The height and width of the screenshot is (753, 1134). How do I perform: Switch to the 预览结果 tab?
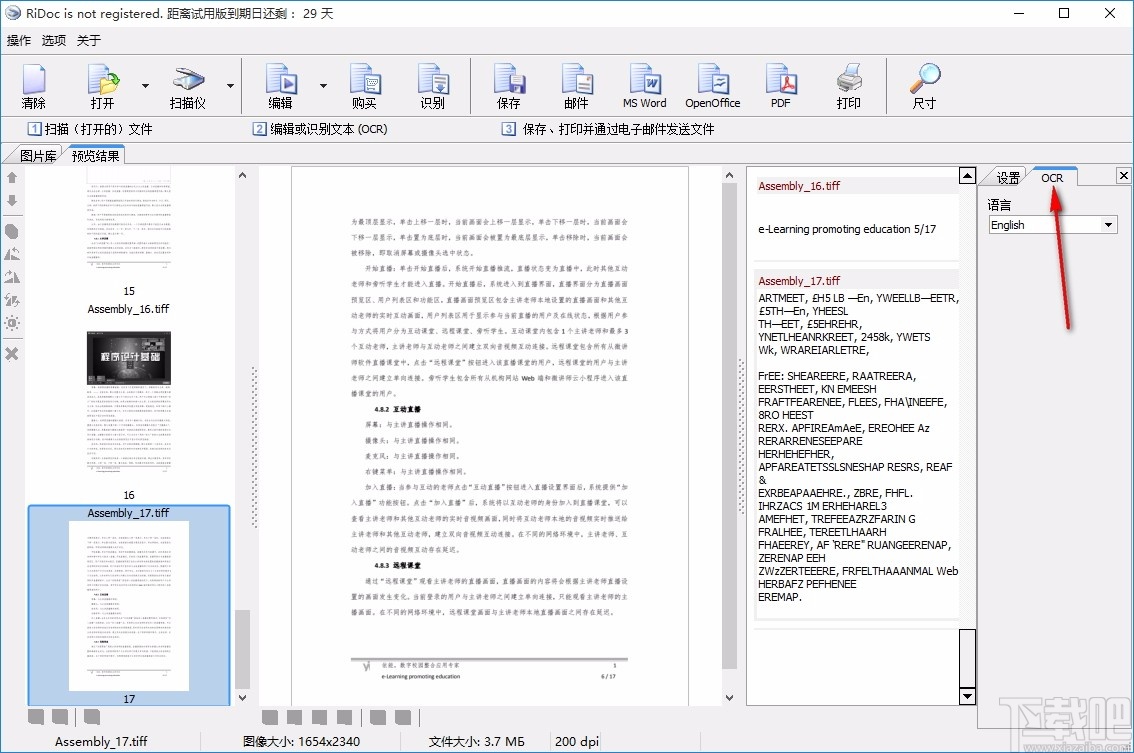pyautogui.click(x=95, y=156)
